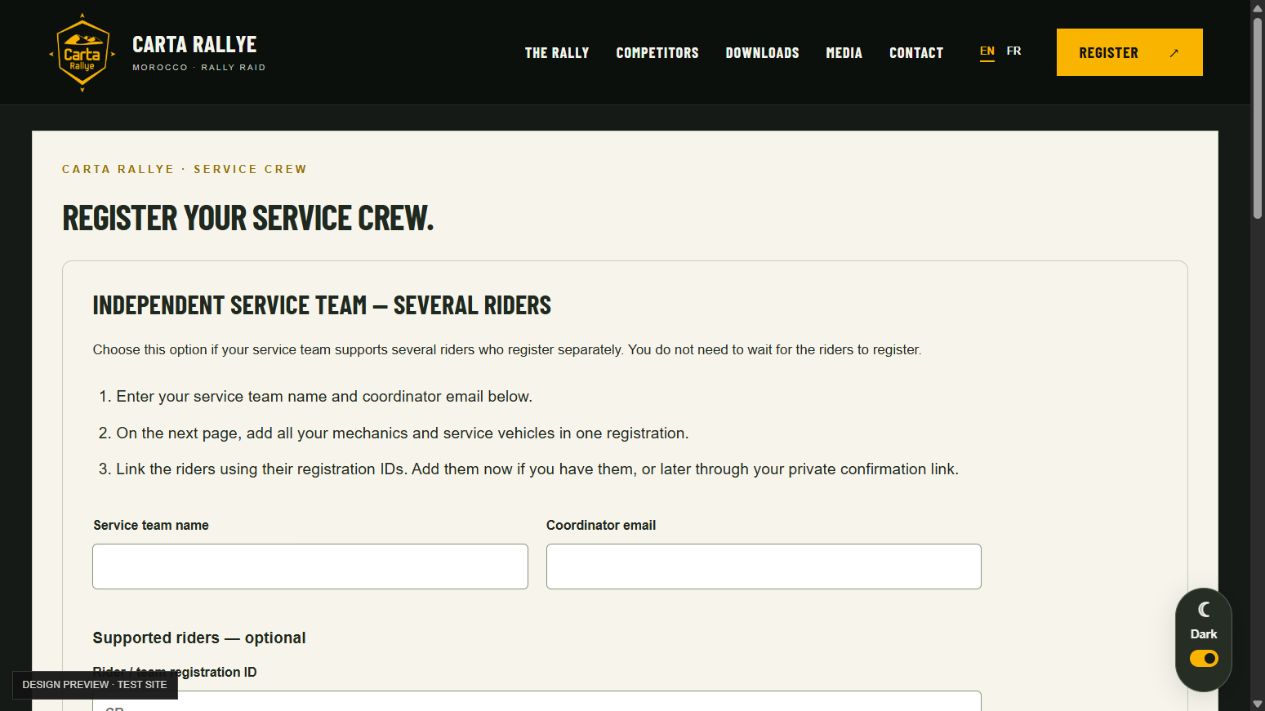This screenshot has height=711, width=1265.
Task: Click the Carta Rallye hexagon logo
Action: tap(82, 52)
